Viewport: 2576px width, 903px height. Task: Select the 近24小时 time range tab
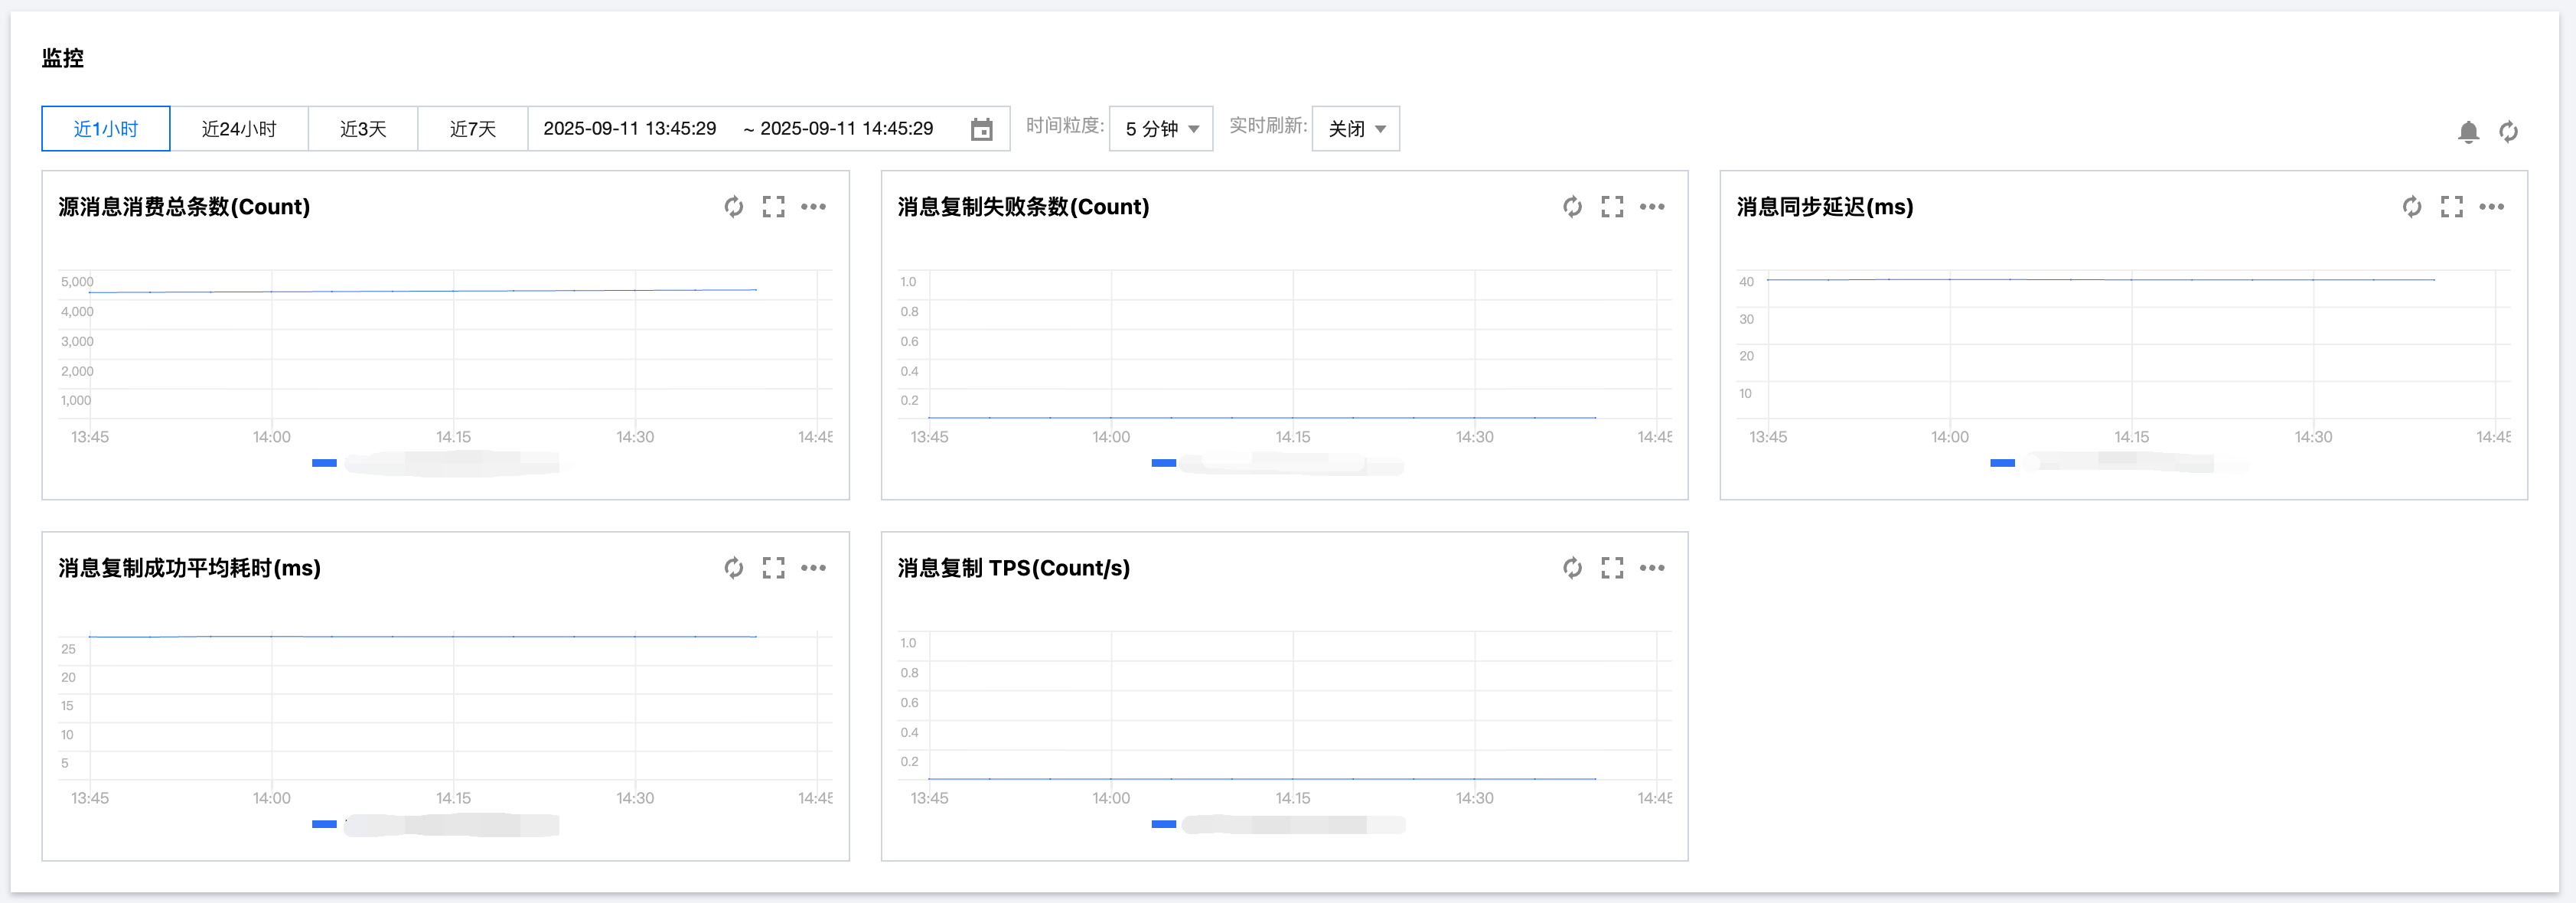(x=238, y=129)
